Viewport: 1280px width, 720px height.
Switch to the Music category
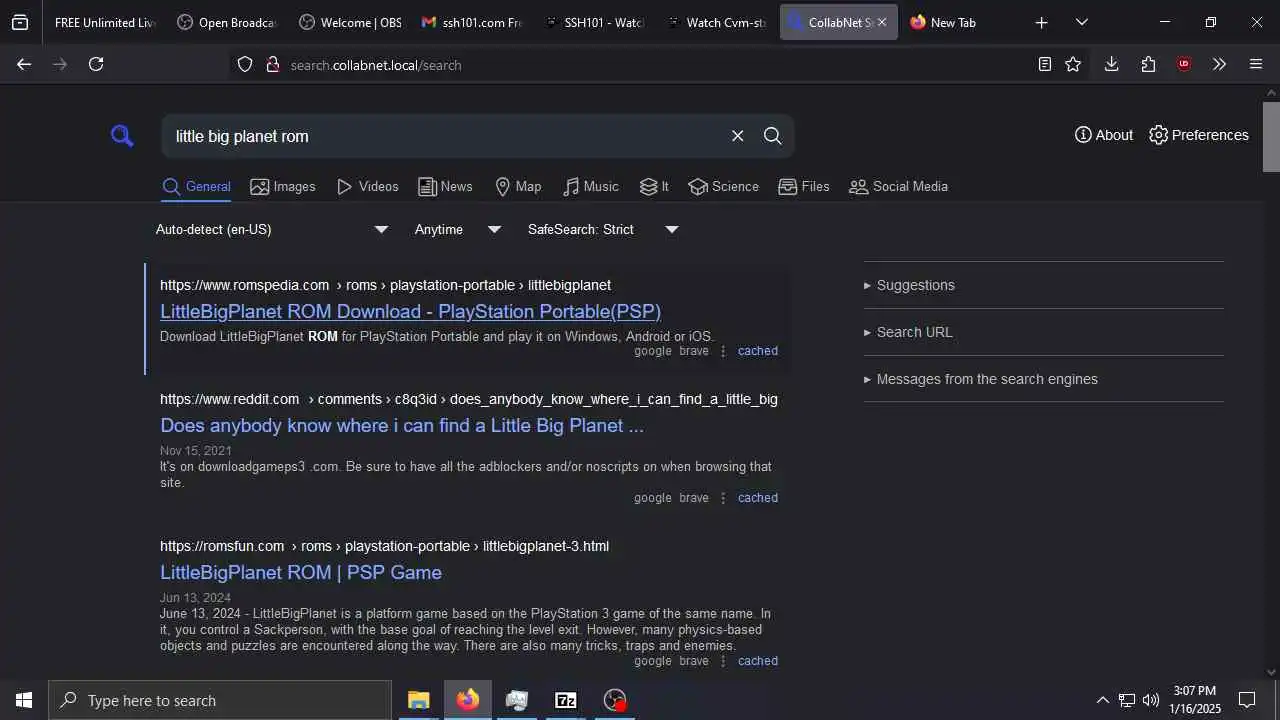tap(591, 187)
